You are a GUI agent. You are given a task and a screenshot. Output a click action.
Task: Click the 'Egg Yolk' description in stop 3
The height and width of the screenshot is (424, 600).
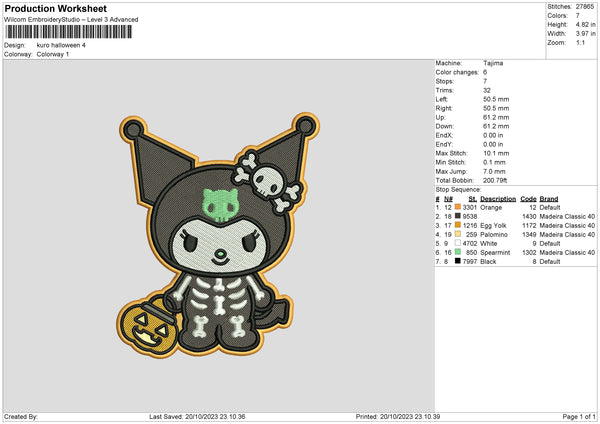coord(493,225)
